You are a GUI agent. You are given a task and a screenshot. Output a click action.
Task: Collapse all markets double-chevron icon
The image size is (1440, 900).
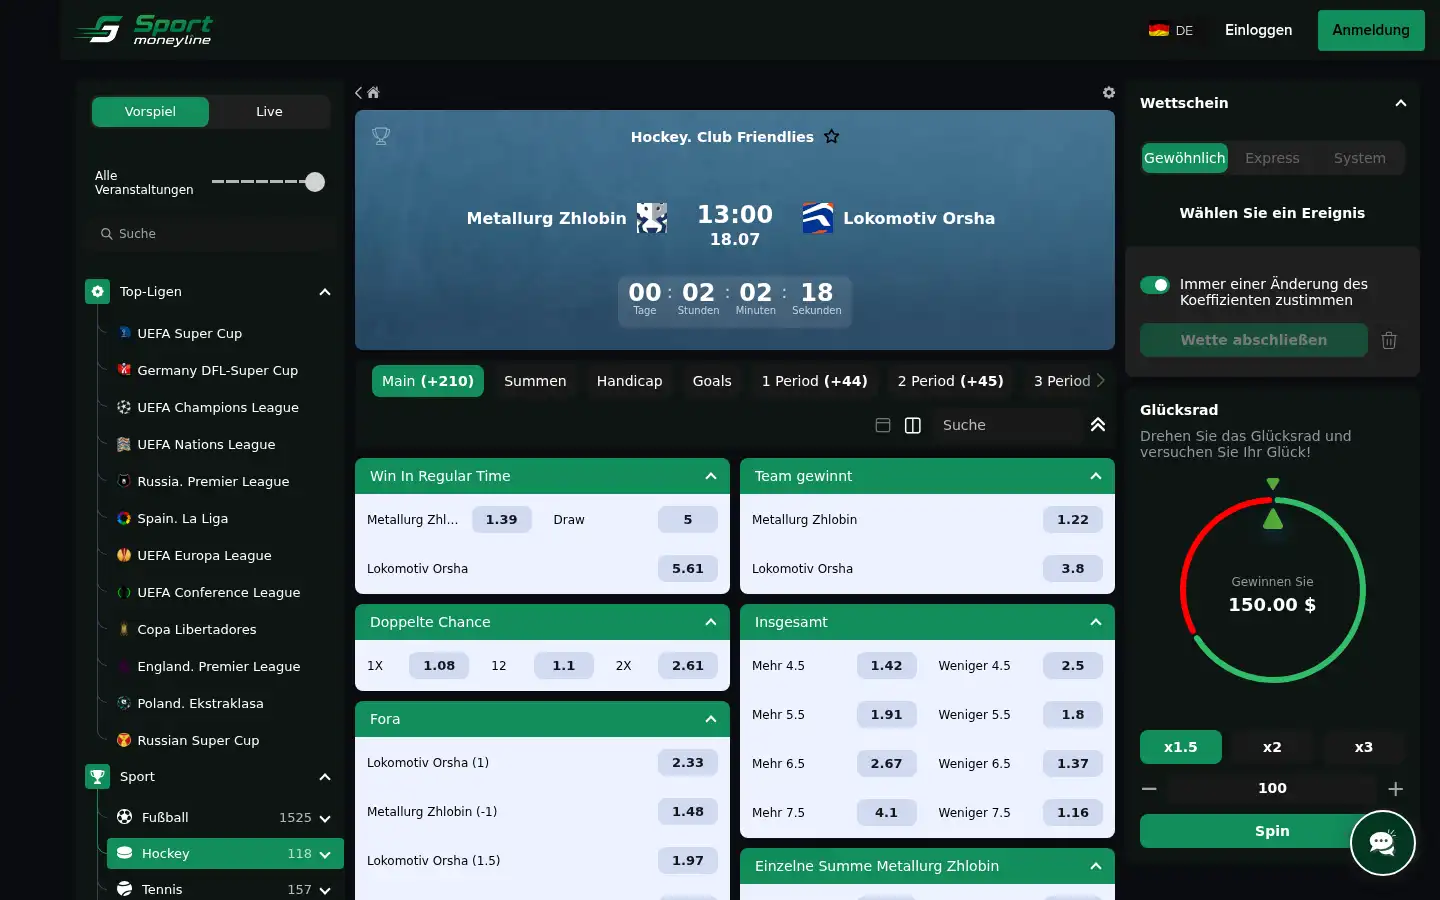click(1097, 425)
